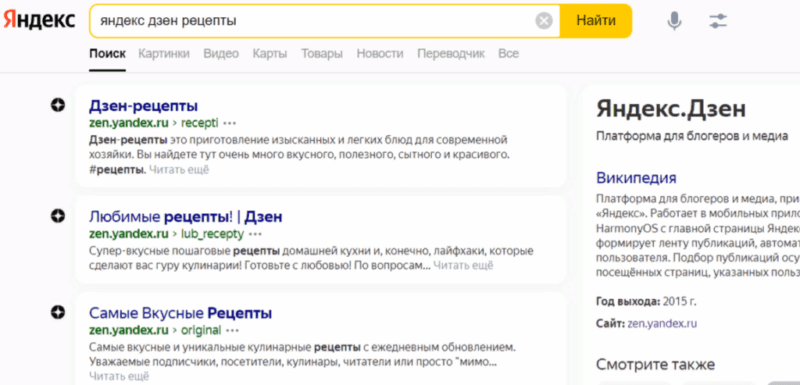
Task: Switch to the Видео tab
Action: pos(221,54)
